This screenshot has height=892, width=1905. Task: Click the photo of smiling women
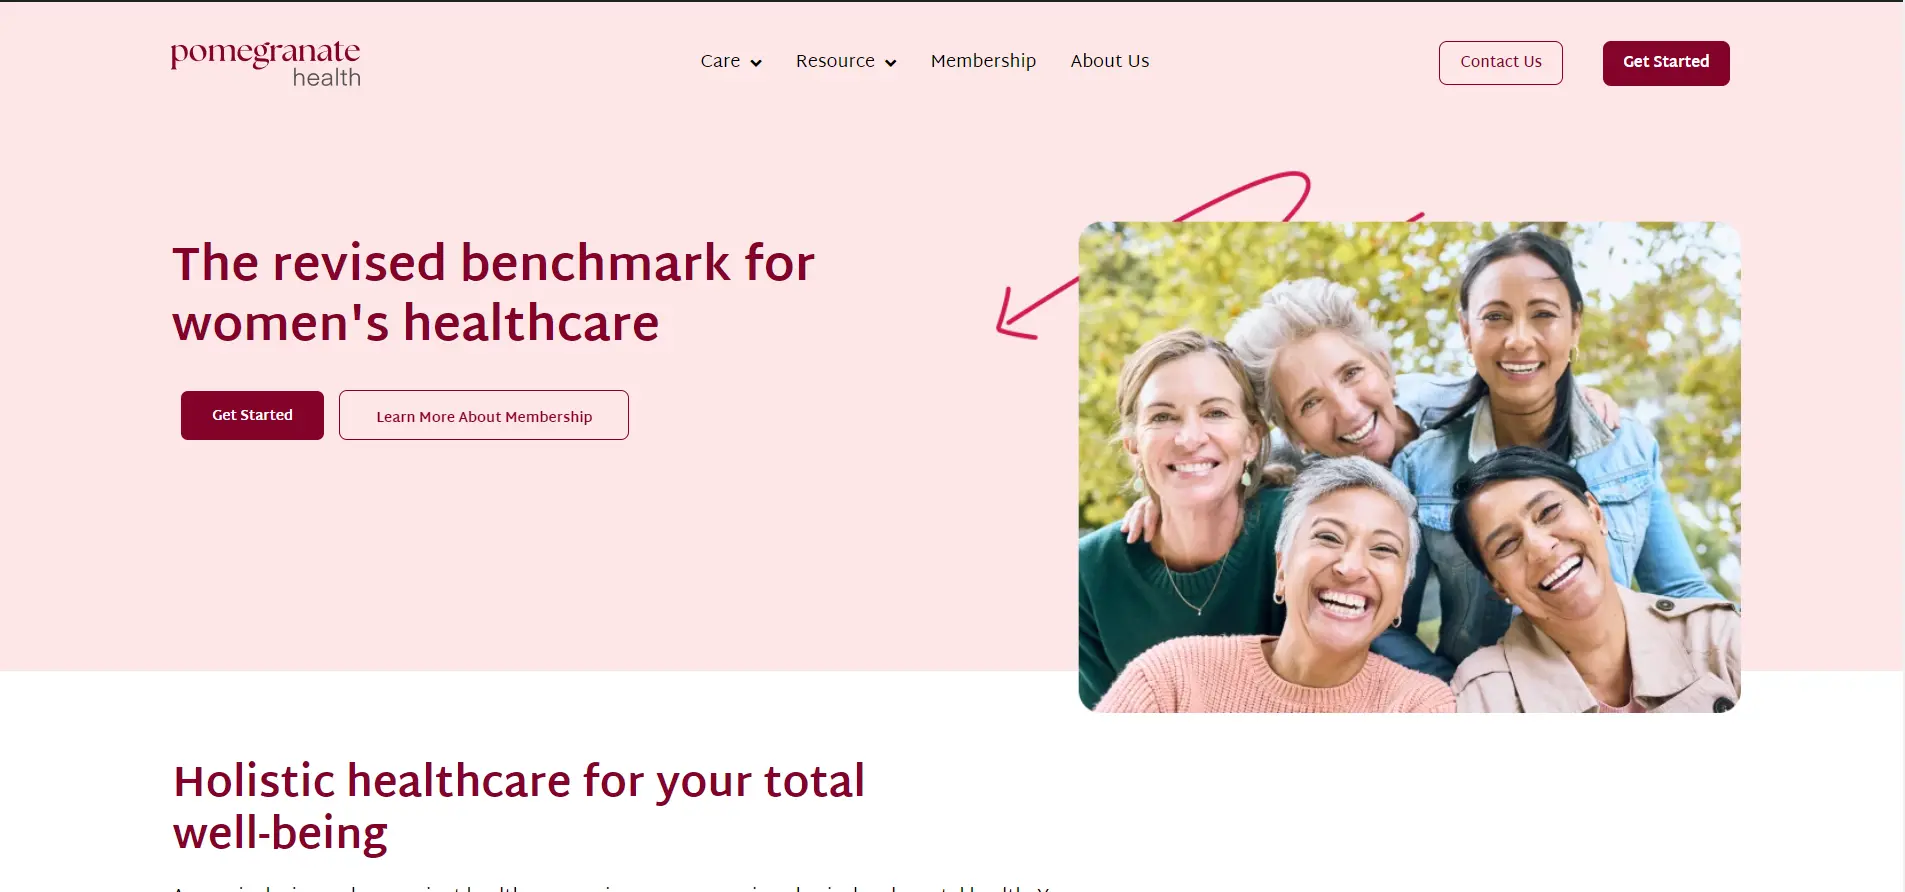point(1409,467)
